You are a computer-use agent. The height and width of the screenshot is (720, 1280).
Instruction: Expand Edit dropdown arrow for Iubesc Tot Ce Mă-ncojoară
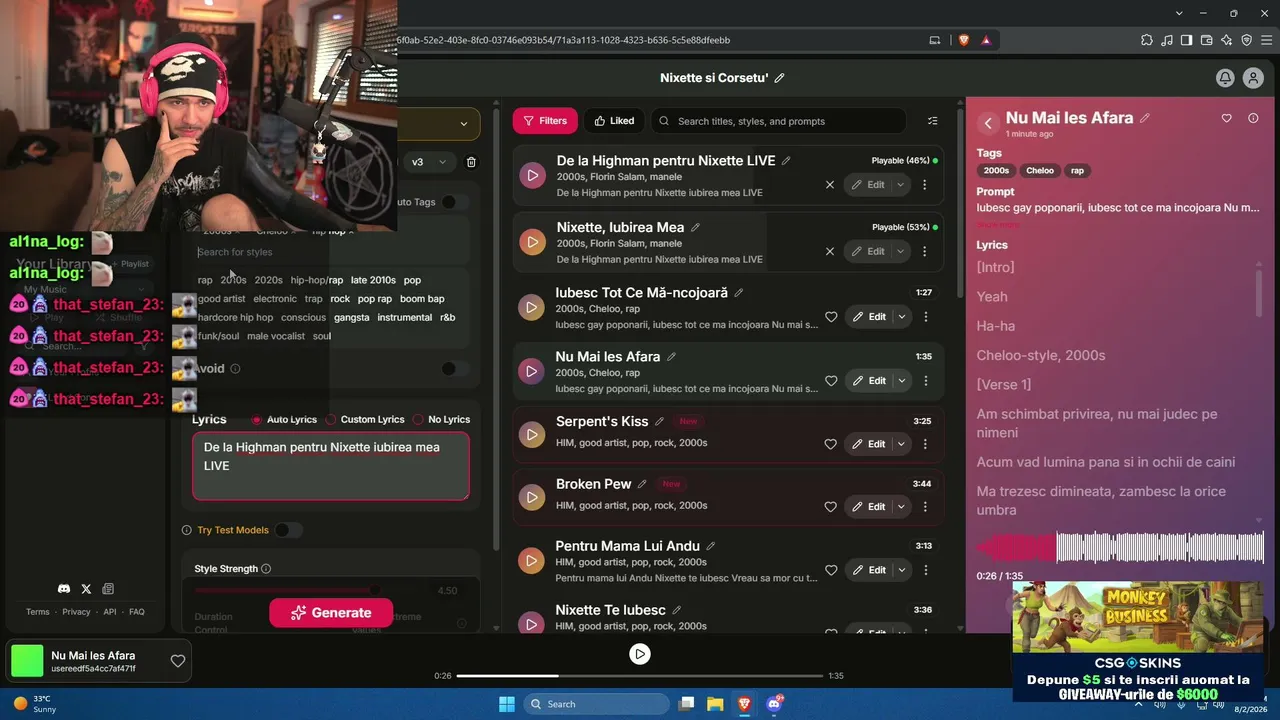click(901, 317)
